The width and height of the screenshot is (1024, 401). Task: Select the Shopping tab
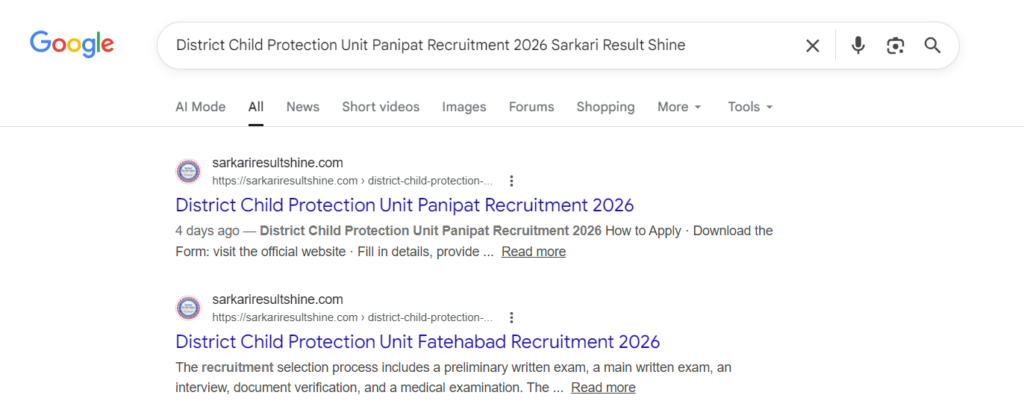click(x=605, y=107)
